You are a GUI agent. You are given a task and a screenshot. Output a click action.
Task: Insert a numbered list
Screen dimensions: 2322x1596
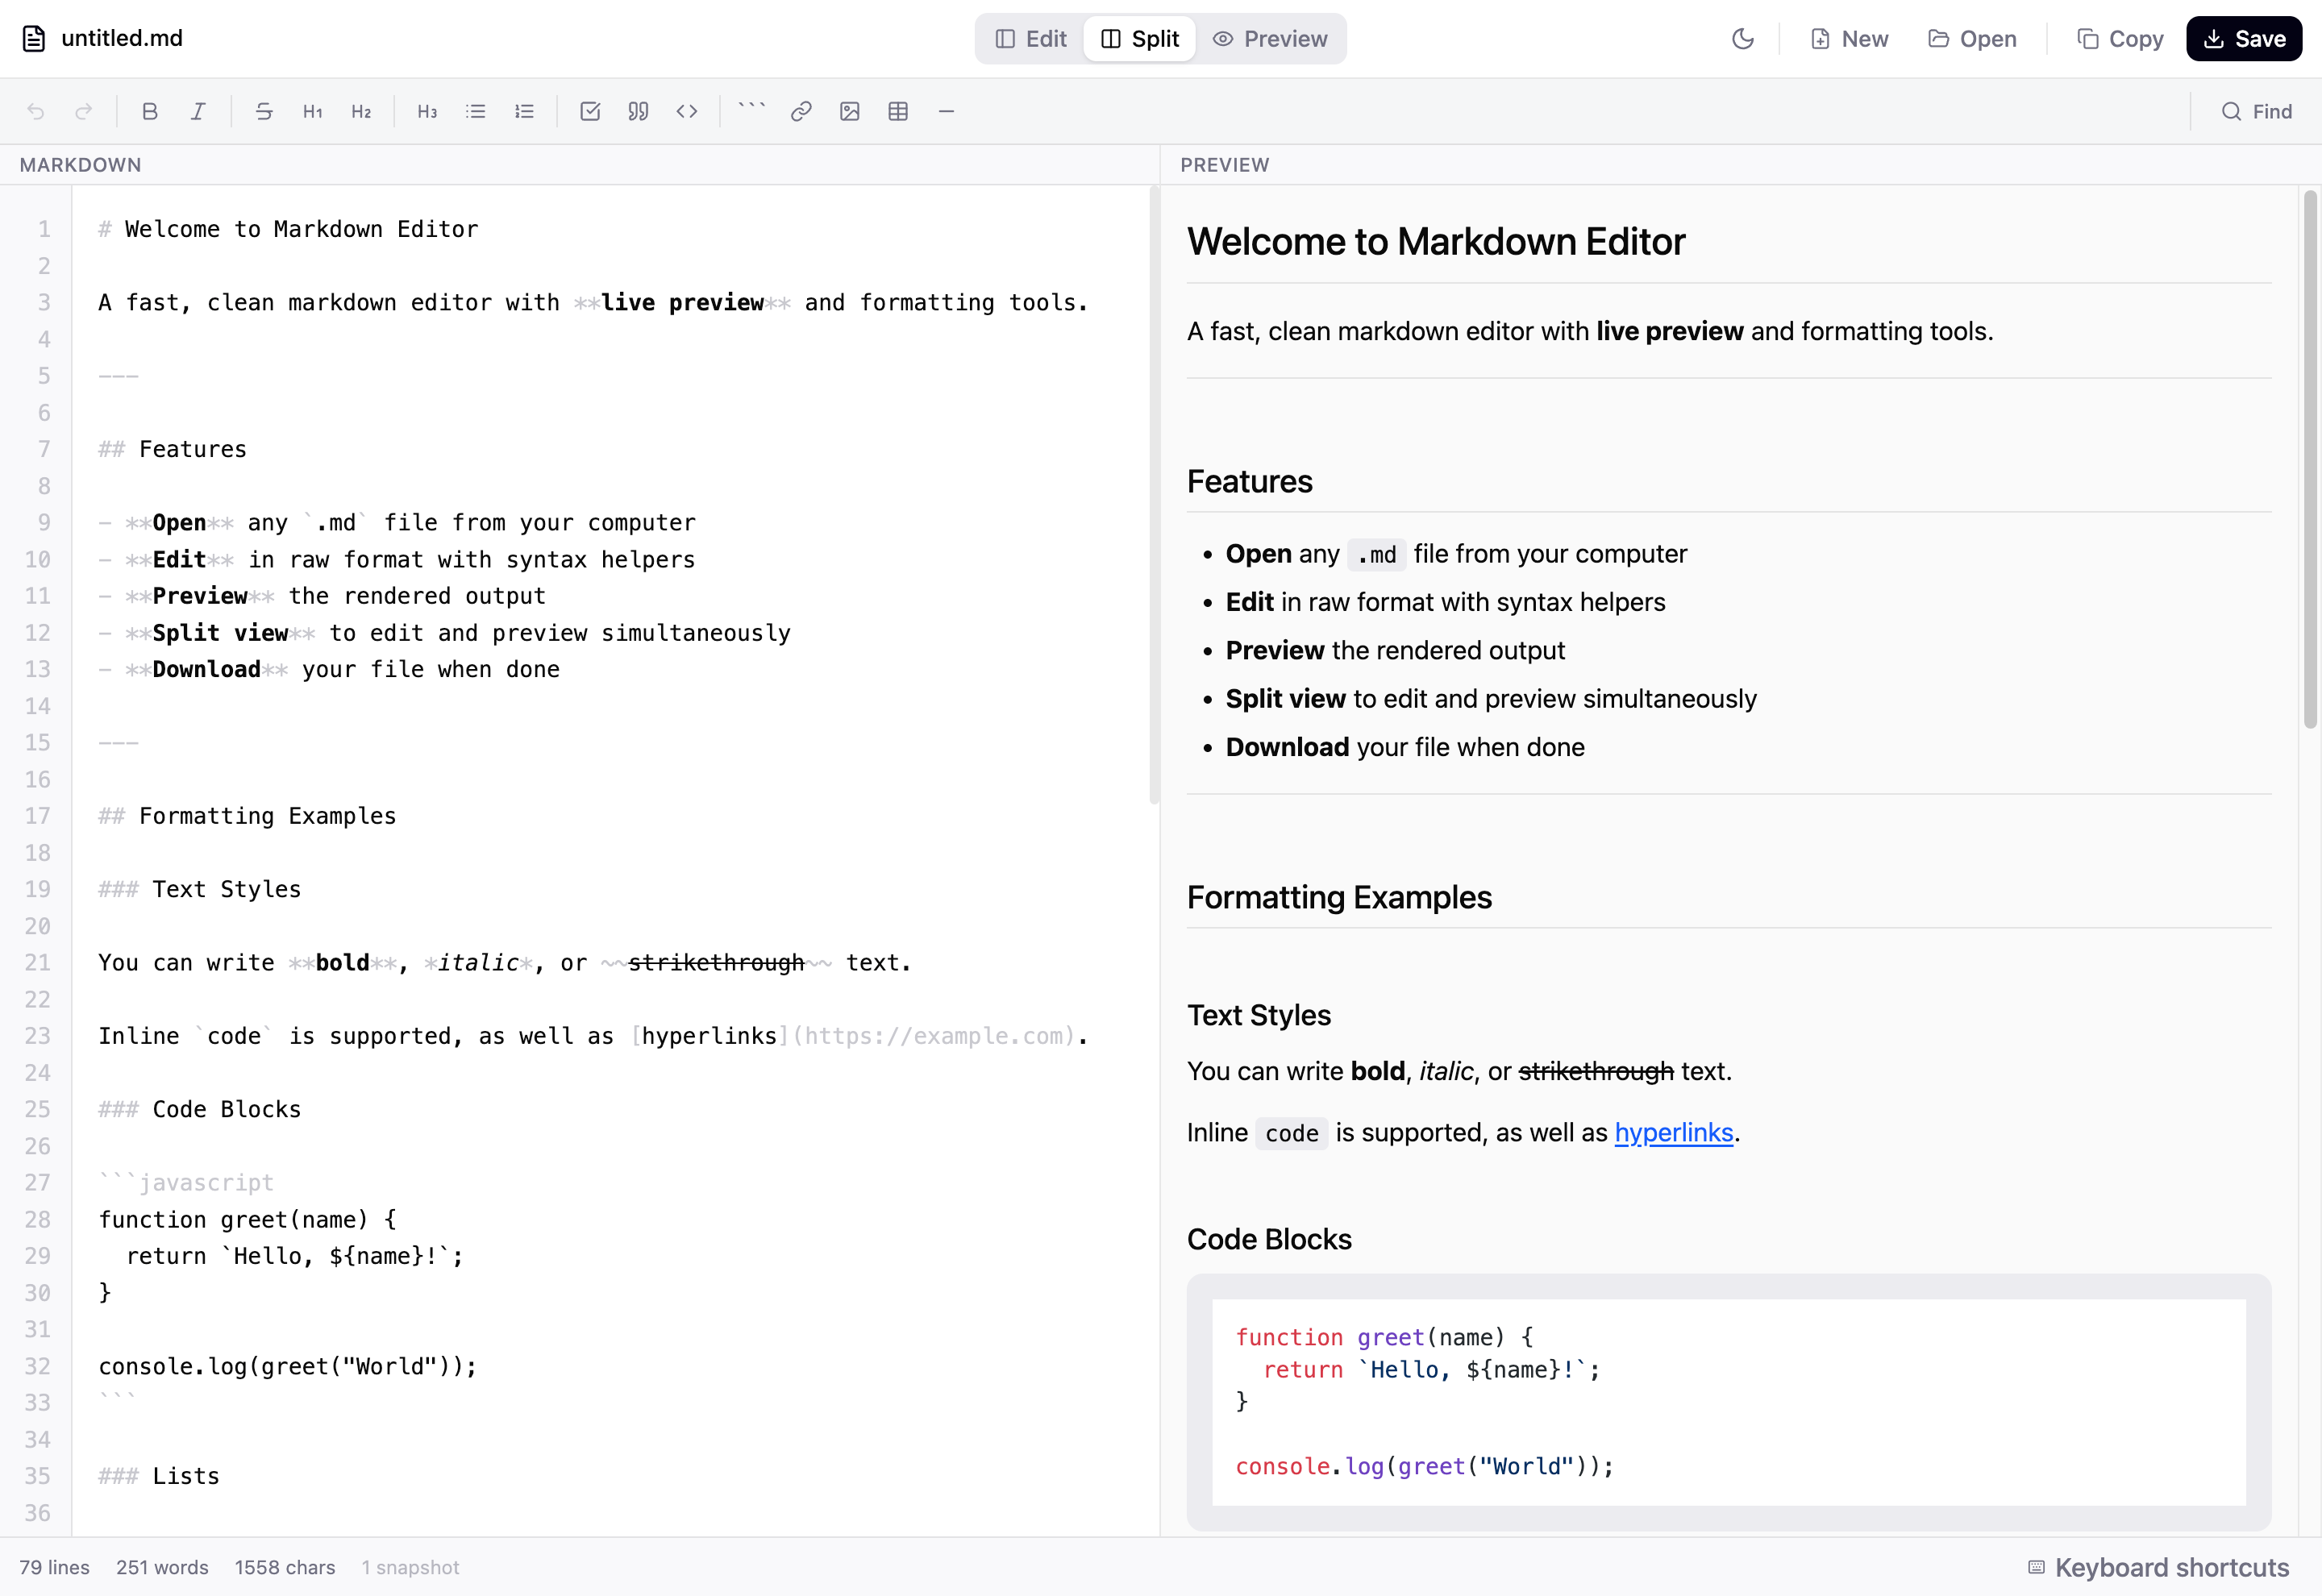pos(524,111)
